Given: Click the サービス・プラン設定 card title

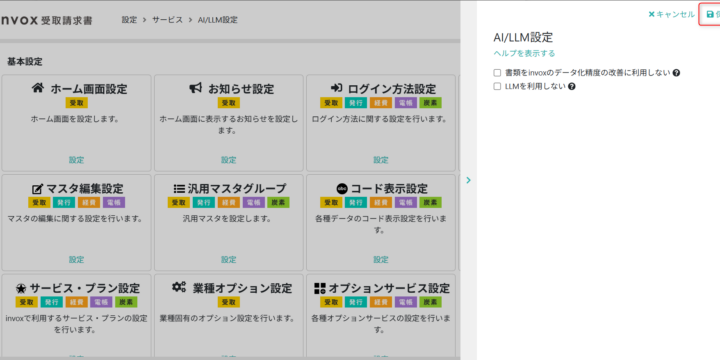Looking at the screenshot, I should click(84, 288).
